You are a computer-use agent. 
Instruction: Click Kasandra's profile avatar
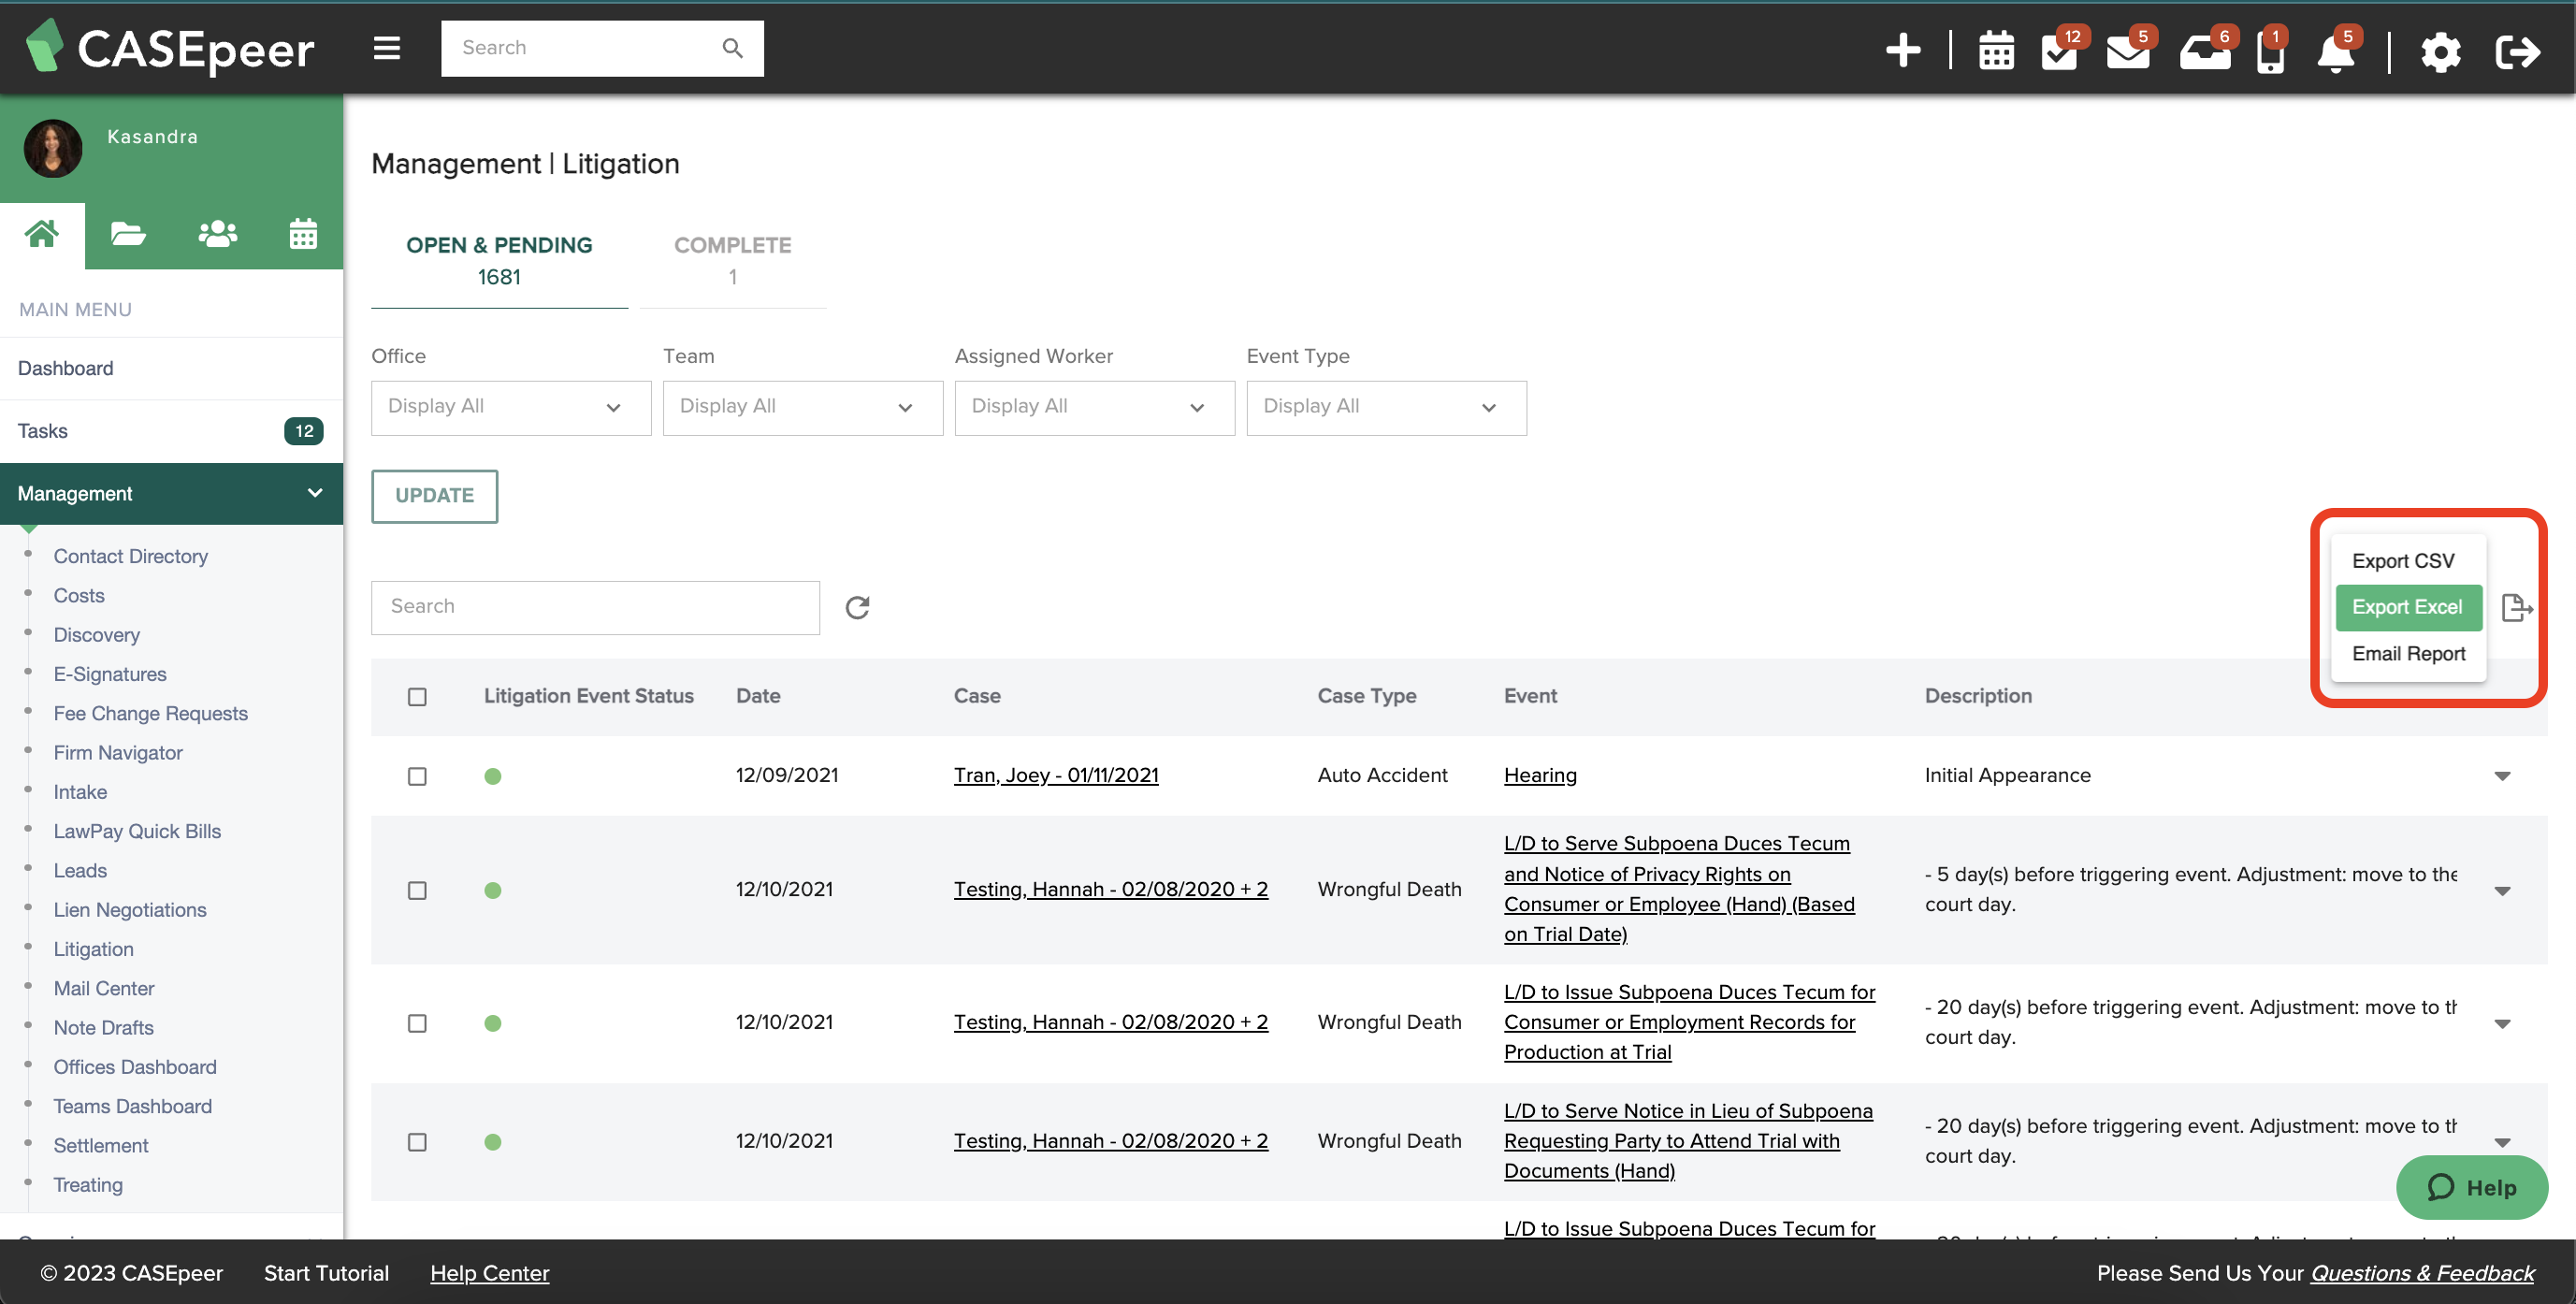pyautogui.click(x=52, y=148)
